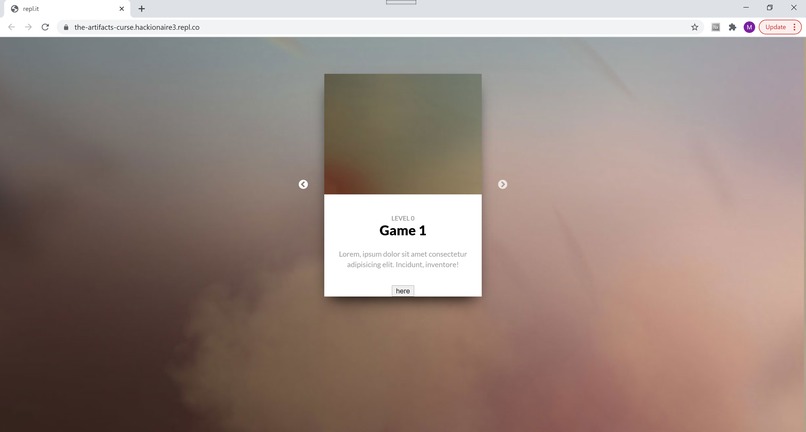
Task: Open a new browser tab
Action: (x=141, y=9)
